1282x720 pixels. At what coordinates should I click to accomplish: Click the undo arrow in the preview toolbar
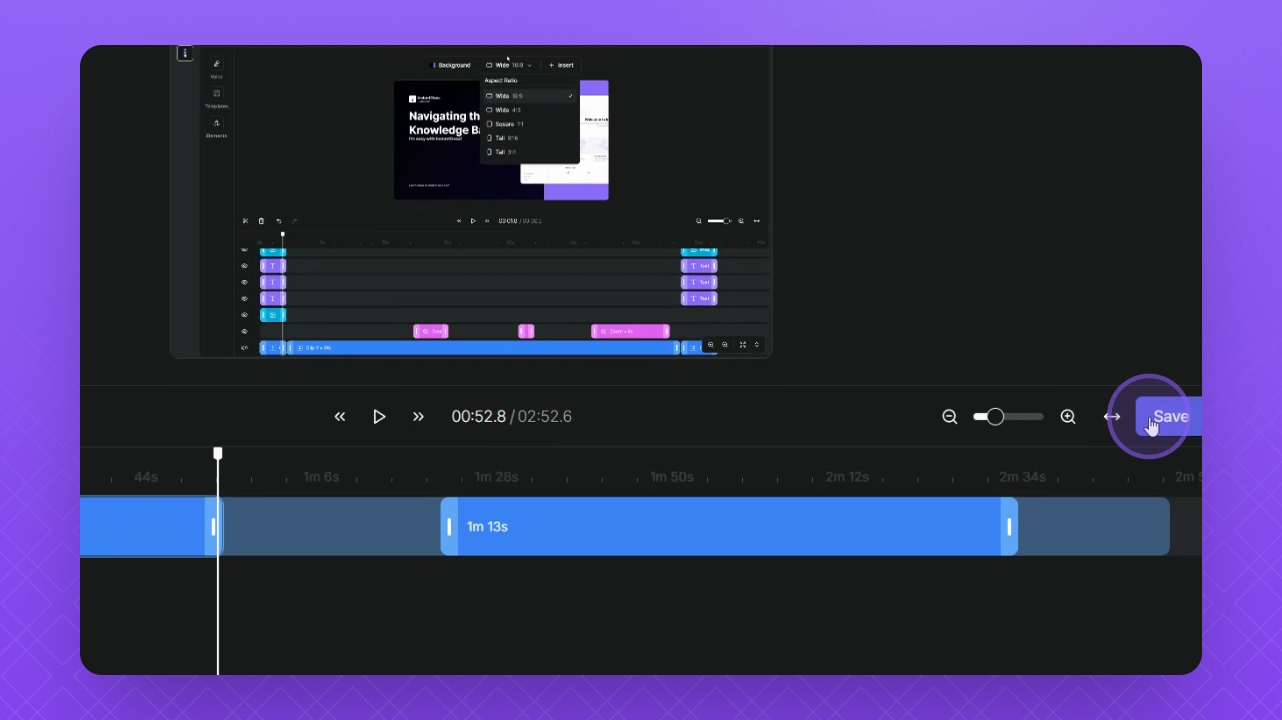pos(279,221)
